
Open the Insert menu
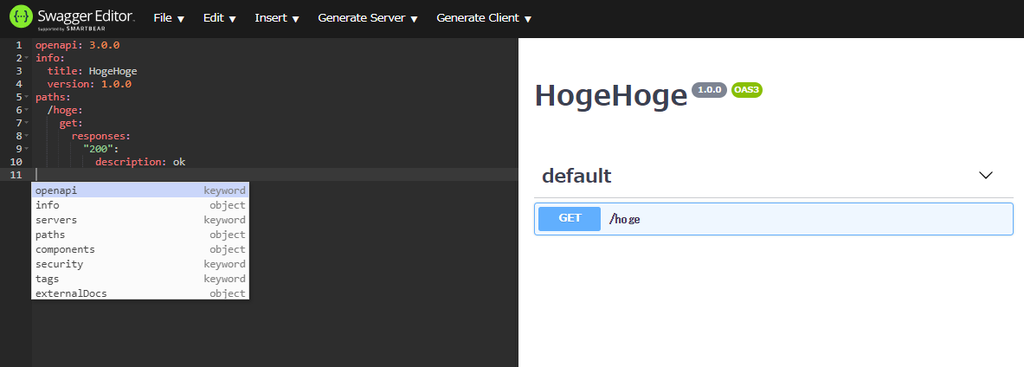coord(277,18)
